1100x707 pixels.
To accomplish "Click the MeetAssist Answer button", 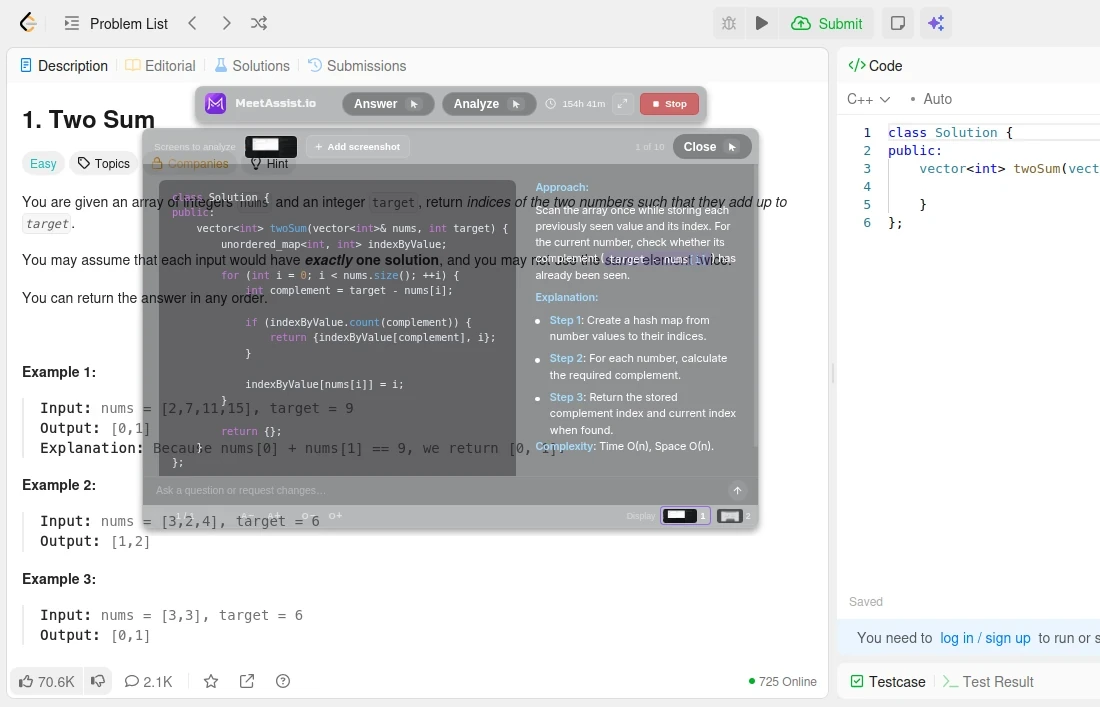I will click(387, 104).
